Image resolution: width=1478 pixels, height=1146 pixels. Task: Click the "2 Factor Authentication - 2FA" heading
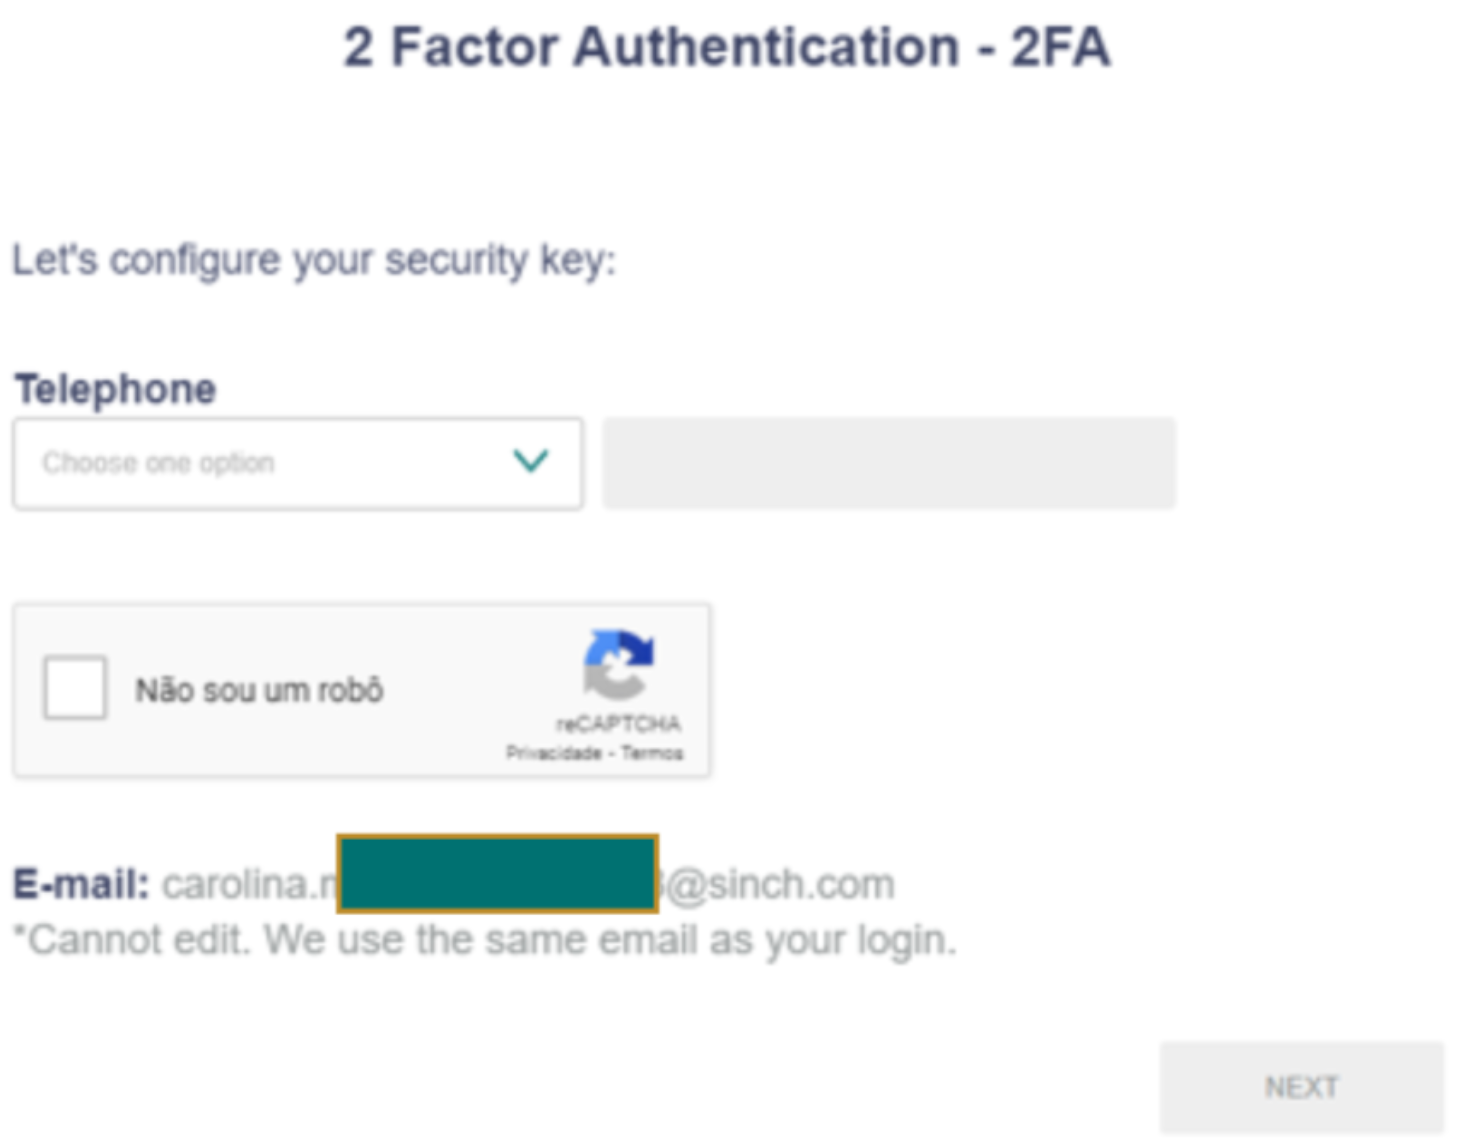pyautogui.click(x=726, y=47)
